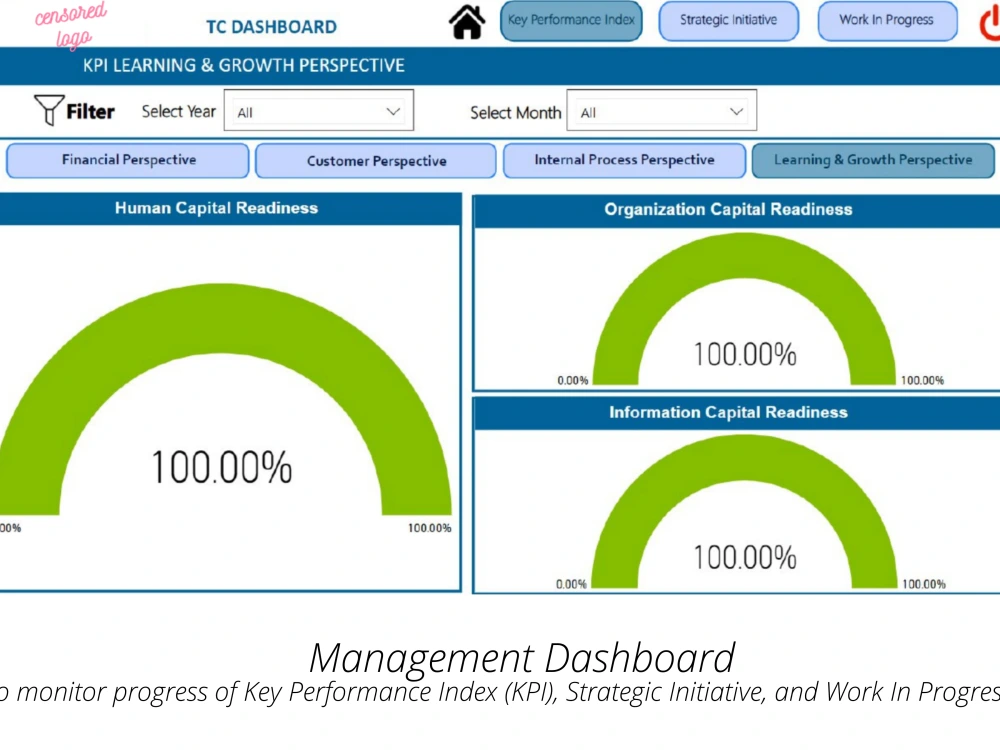
Task: Click Information Capital gauge 100.00% center value
Action: click(x=745, y=557)
